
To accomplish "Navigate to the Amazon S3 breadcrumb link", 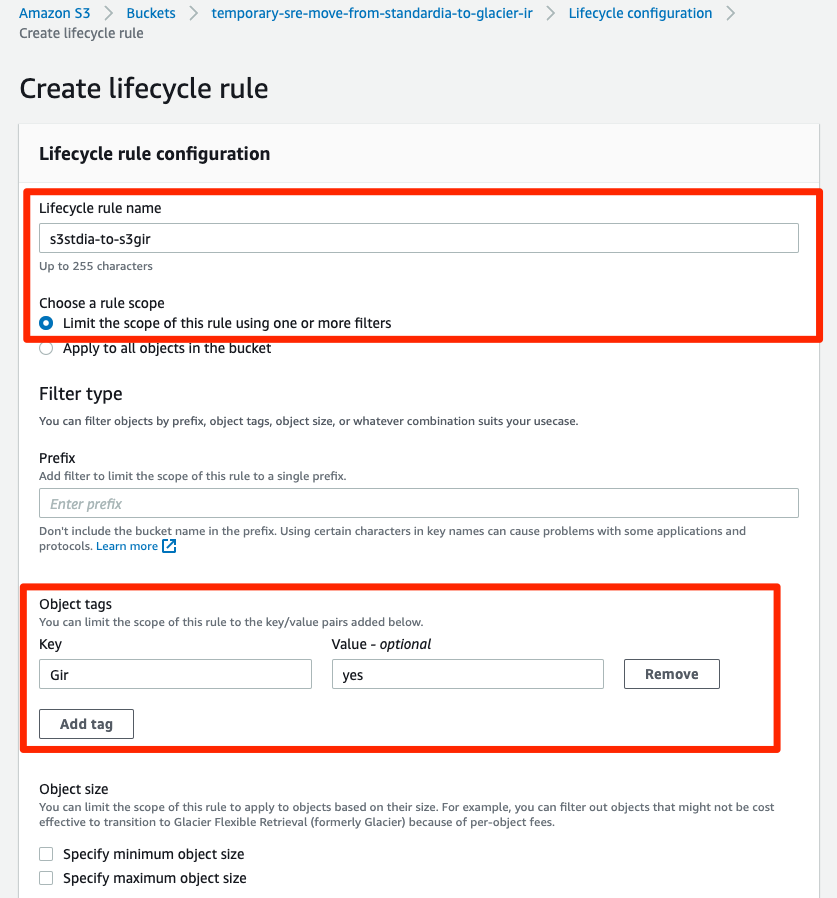I will pyautogui.click(x=54, y=13).
